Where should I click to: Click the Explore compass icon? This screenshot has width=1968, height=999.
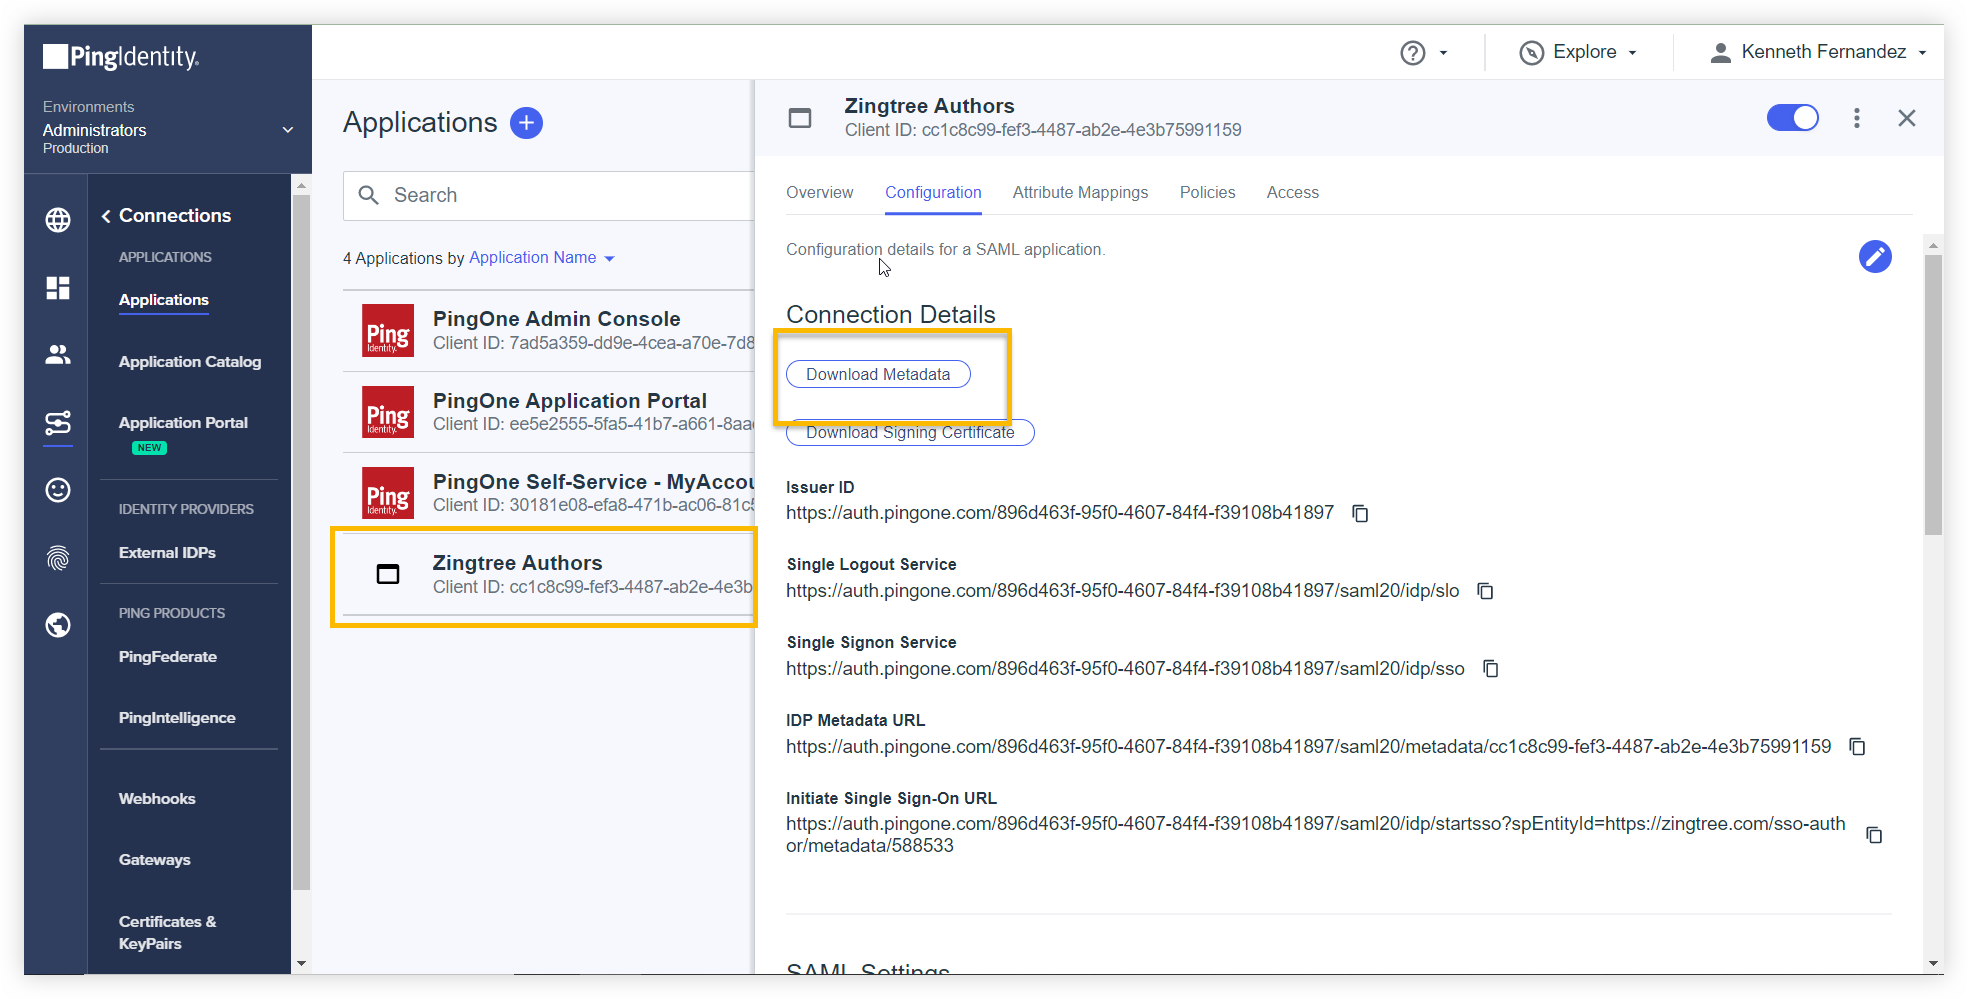(1531, 53)
